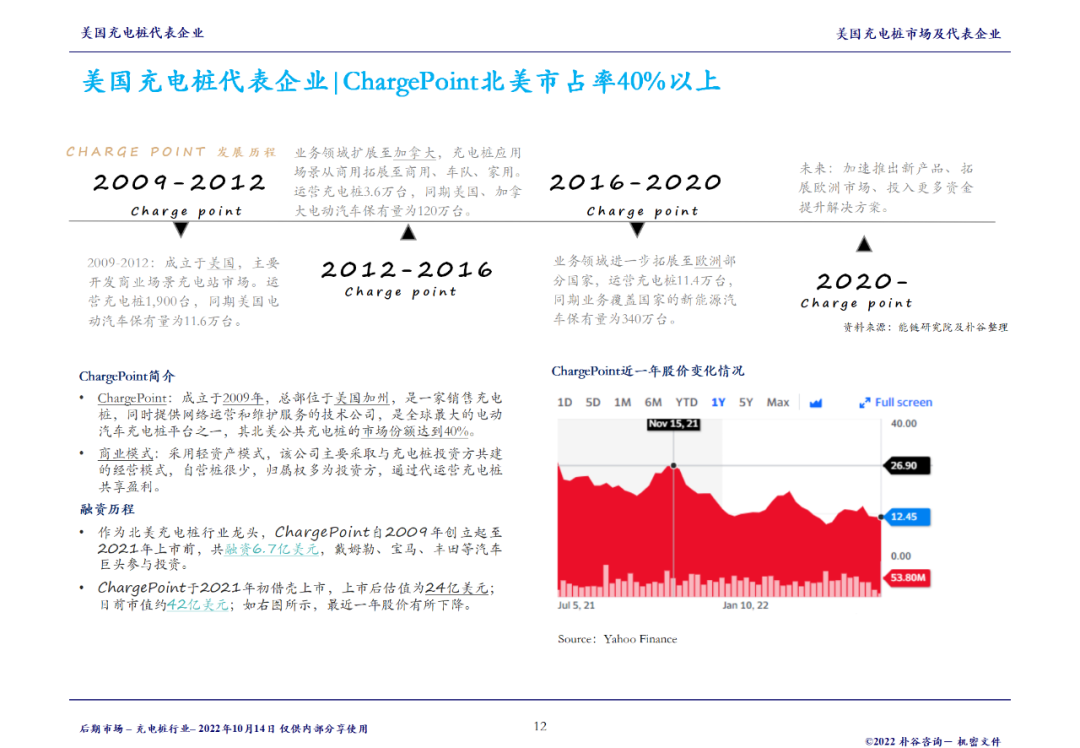The height and width of the screenshot is (748, 1080).
Task: Click the 融资历程 section heading
Action: click(107, 509)
